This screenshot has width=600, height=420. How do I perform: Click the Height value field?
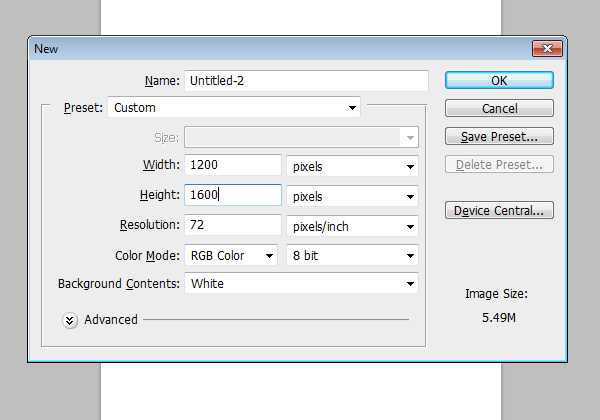pos(232,196)
